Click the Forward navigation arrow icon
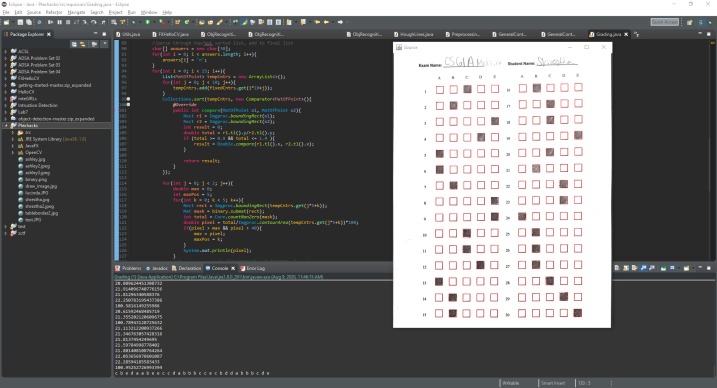The image size is (717, 388). click(x=340, y=22)
